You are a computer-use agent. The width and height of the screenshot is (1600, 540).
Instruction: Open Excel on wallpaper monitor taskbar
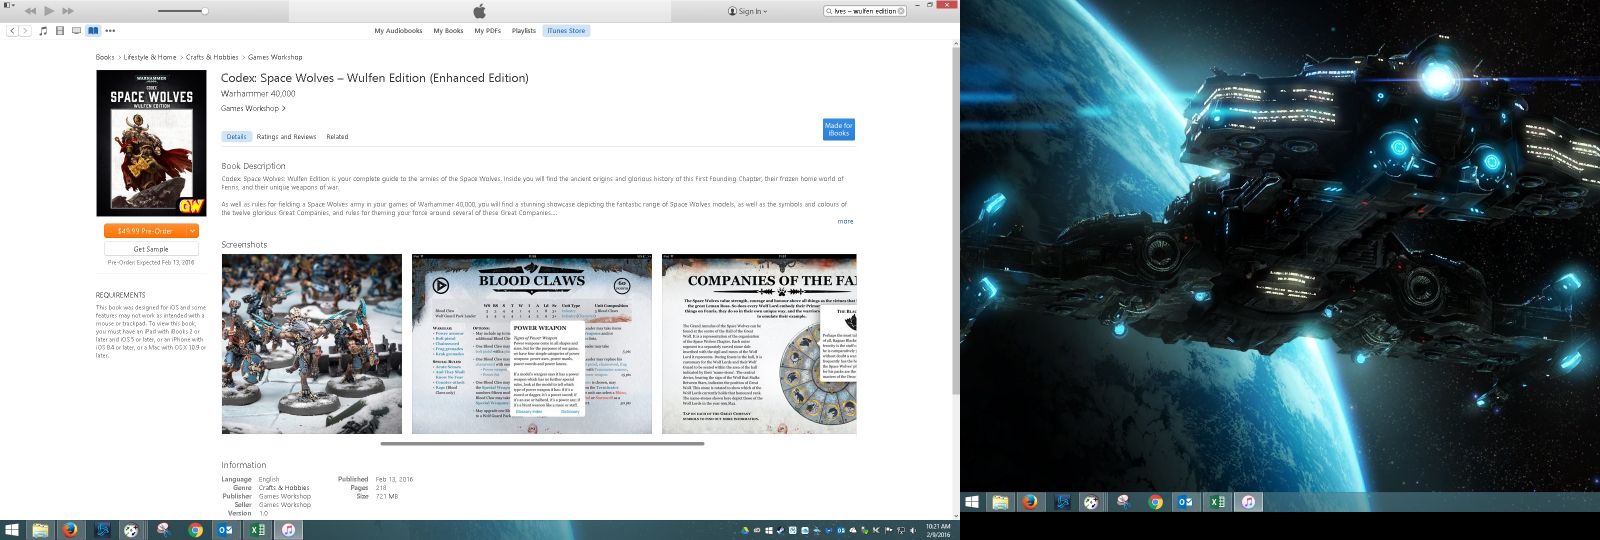[1217, 502]
